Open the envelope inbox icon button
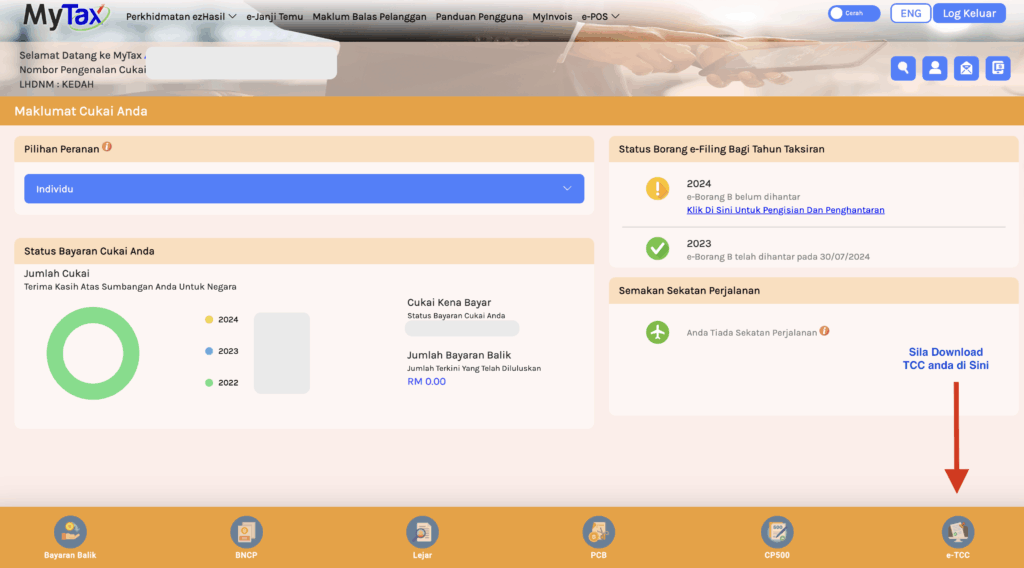The image size is (1024, 568). click(966, 68)
